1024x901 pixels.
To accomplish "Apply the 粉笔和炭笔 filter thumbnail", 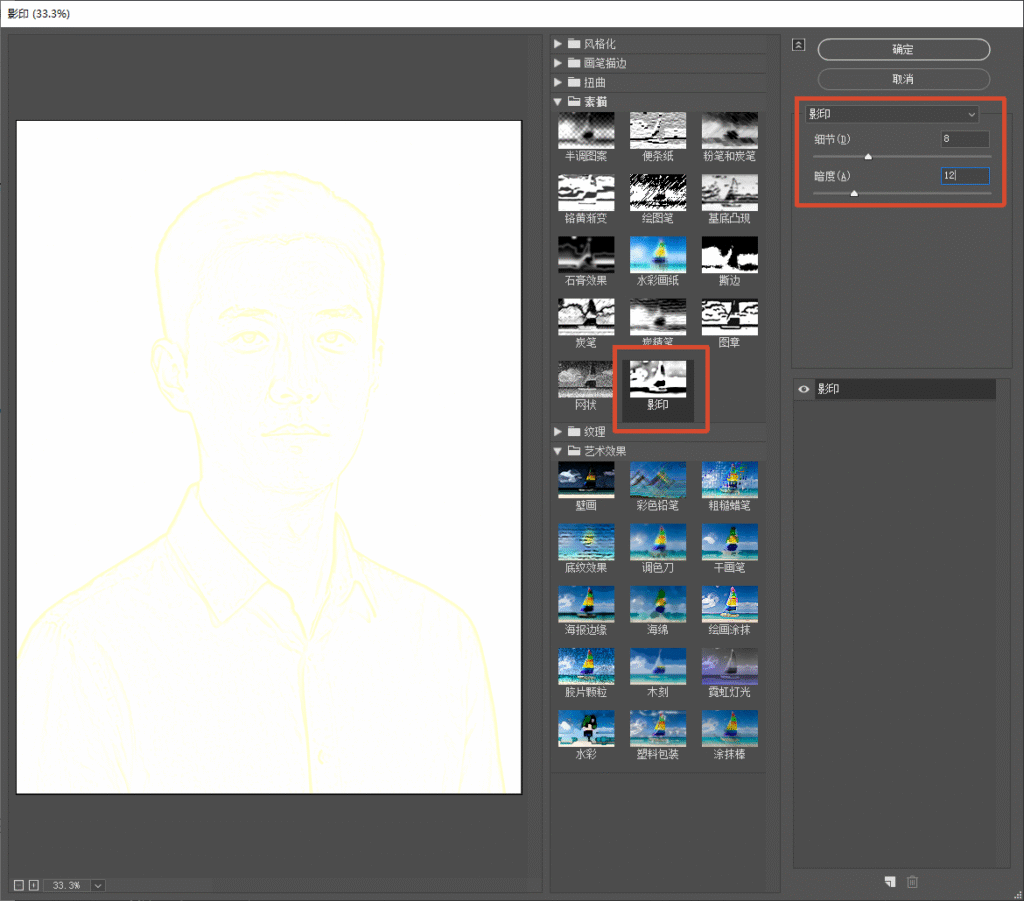I will [x=729, y=131].
